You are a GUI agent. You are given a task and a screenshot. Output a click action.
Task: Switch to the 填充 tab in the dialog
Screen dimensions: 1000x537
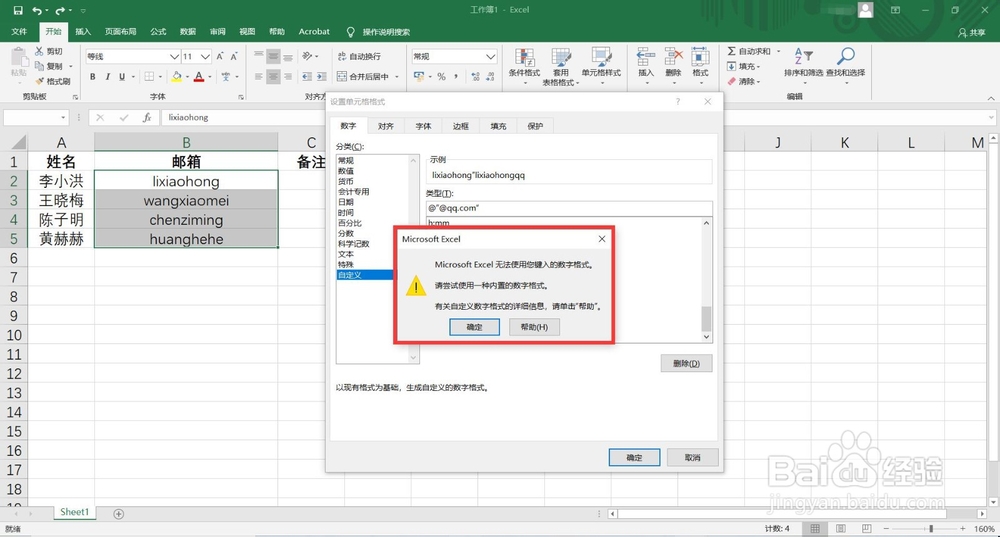tap(498, 126)
